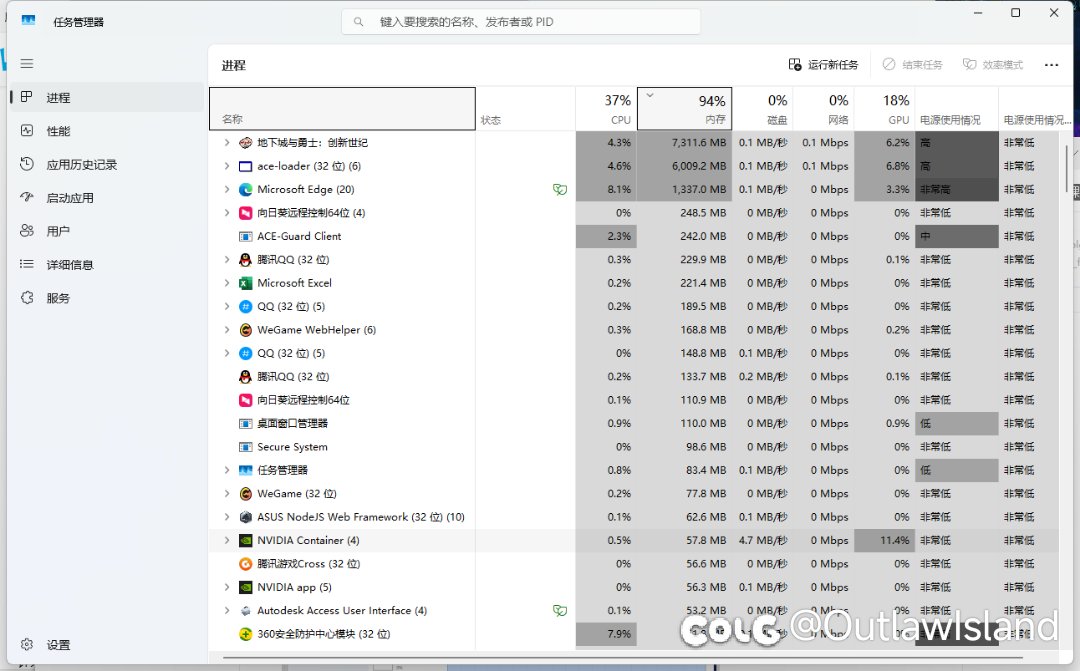Click the WeGame (32 位) process icon
This screenshot has height=671, width=1080.
click(x=245, y=494)
